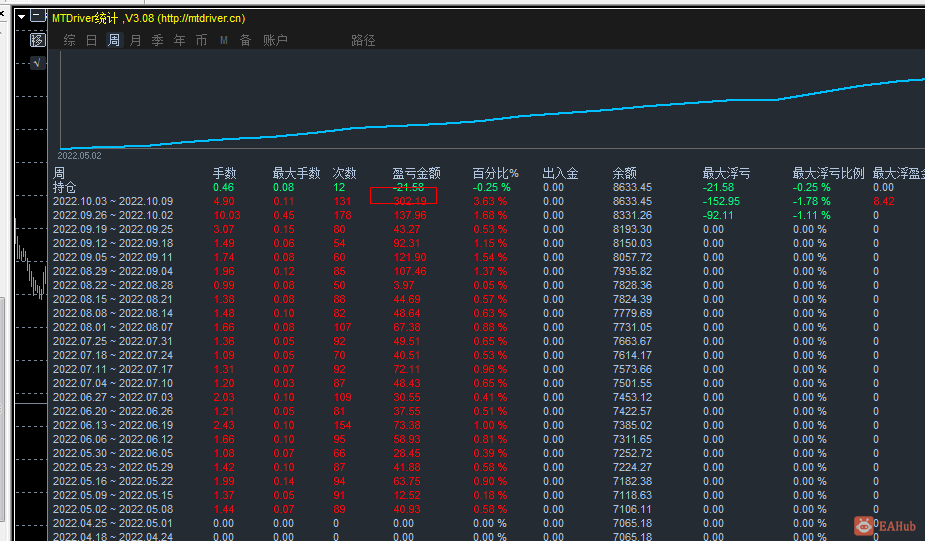Viewport: 925px width, 541px height.
Task: Click the 121.90 profit amount
Action: (x=410, y=257)
